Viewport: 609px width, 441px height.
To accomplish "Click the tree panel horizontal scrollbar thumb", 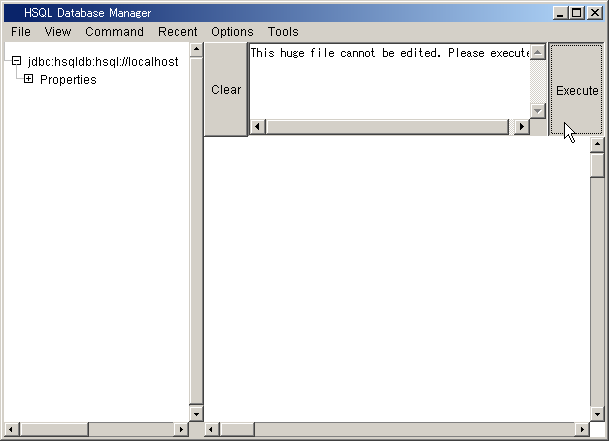I will tap(53, 429).
